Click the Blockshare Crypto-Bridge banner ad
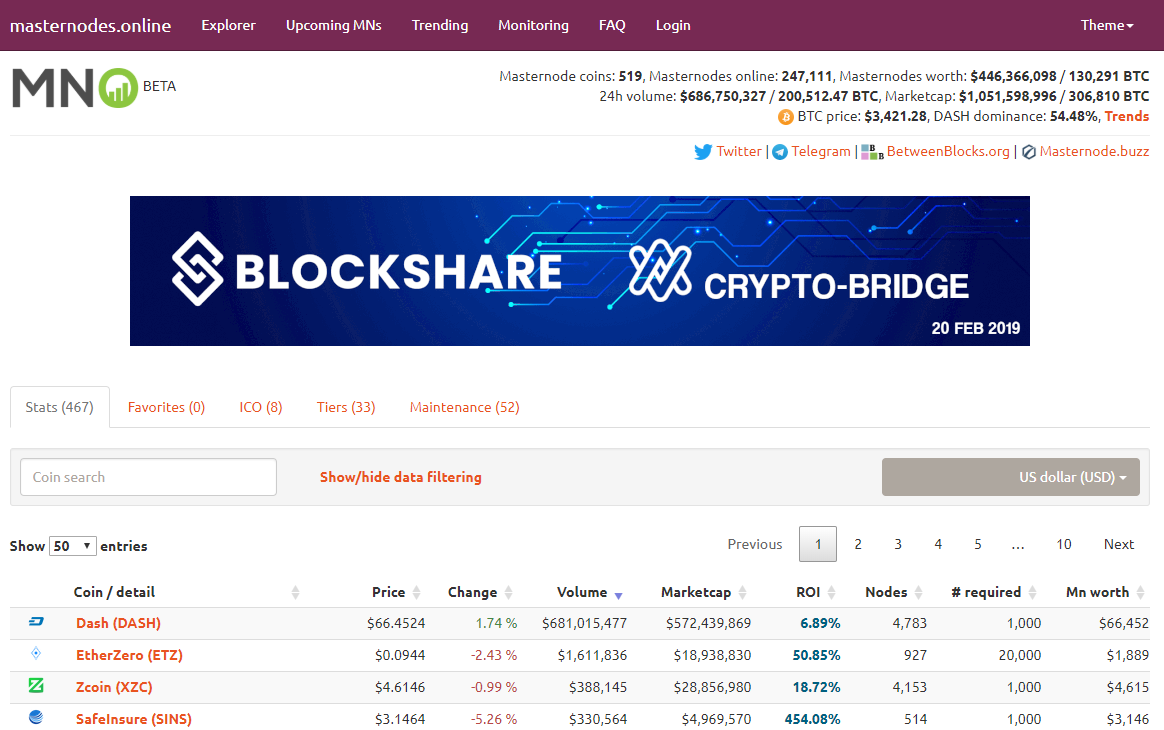Image resolution: width=1164 pixels, height=730 pixels. (x=580, y=271)
